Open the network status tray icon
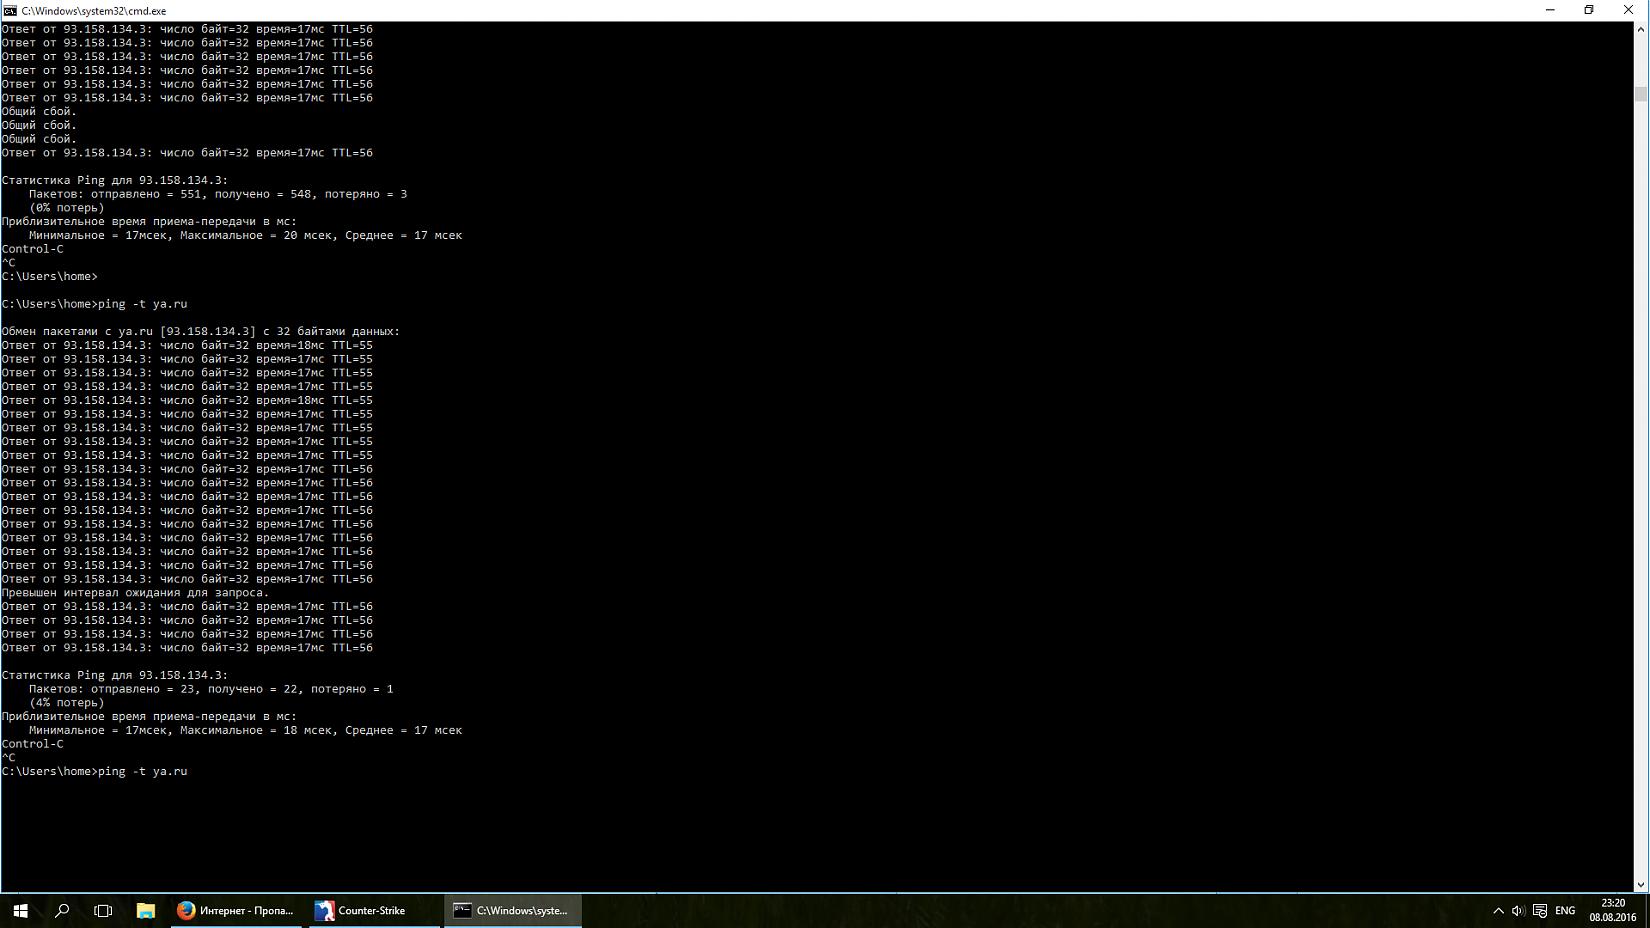This screenshot has width=1650, height=928. (x=1540, y=910)
